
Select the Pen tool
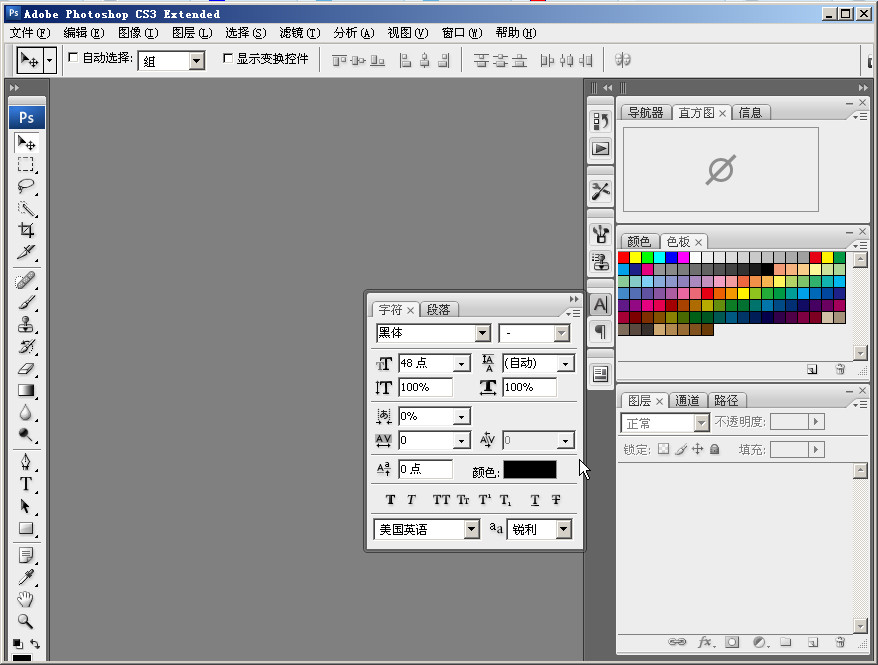(x=27, y=461)
